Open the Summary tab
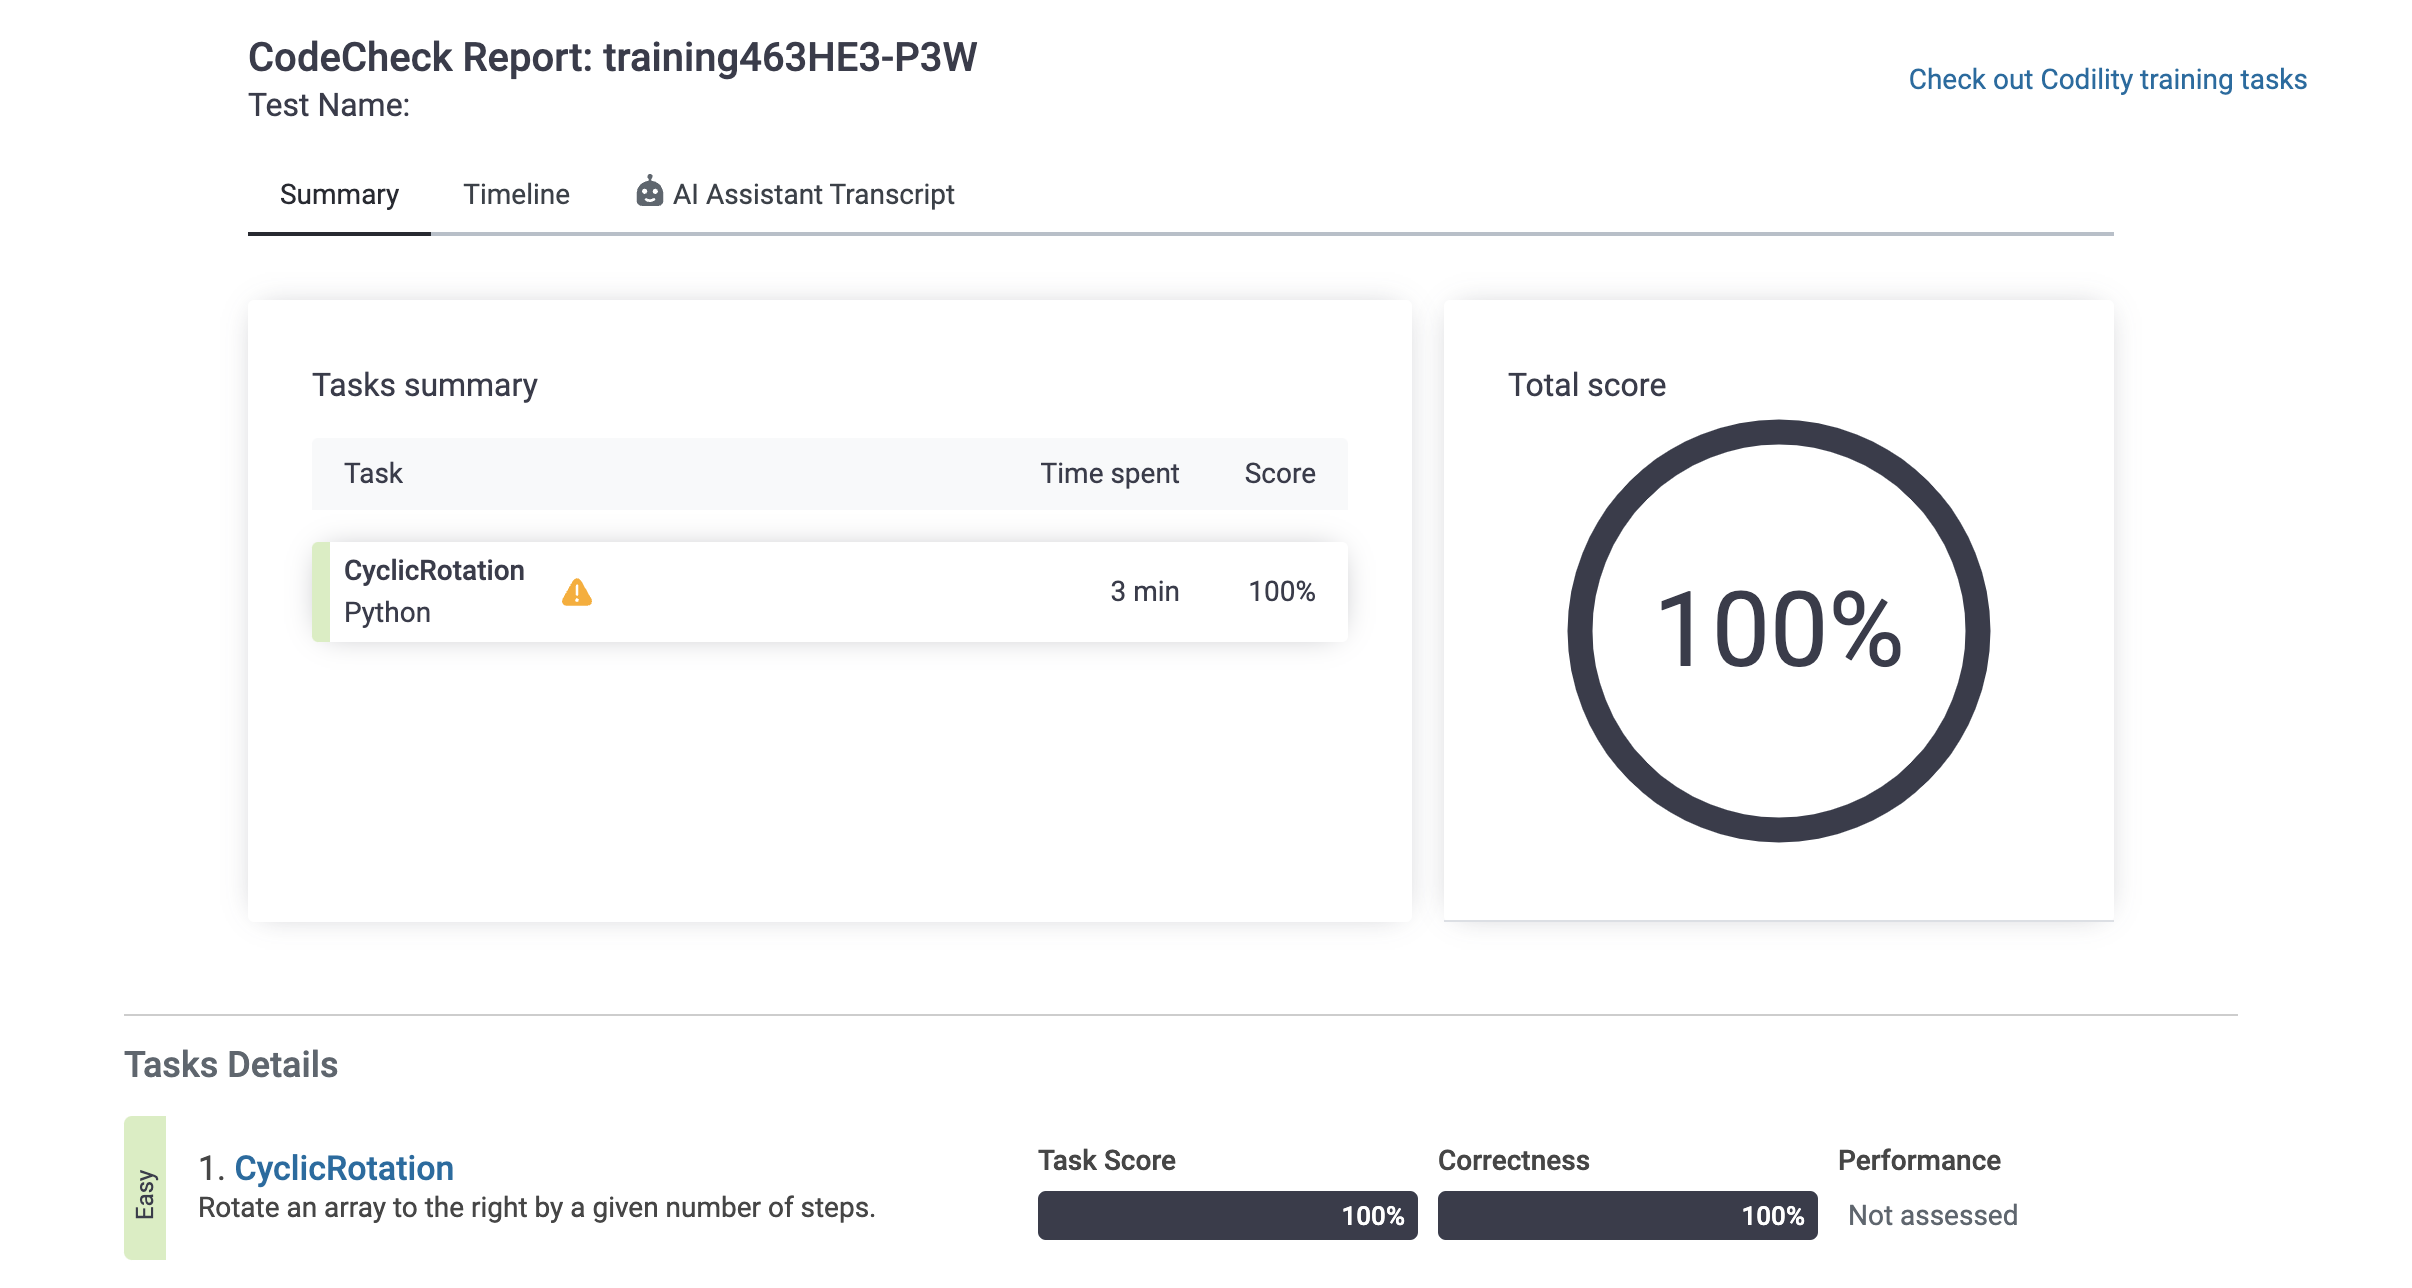The image size is (2412, 1288). click(339, 194)
